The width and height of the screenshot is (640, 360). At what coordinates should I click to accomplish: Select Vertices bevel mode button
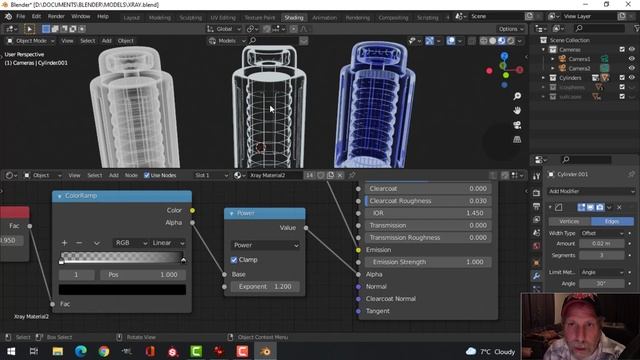[x=569, y=221]
